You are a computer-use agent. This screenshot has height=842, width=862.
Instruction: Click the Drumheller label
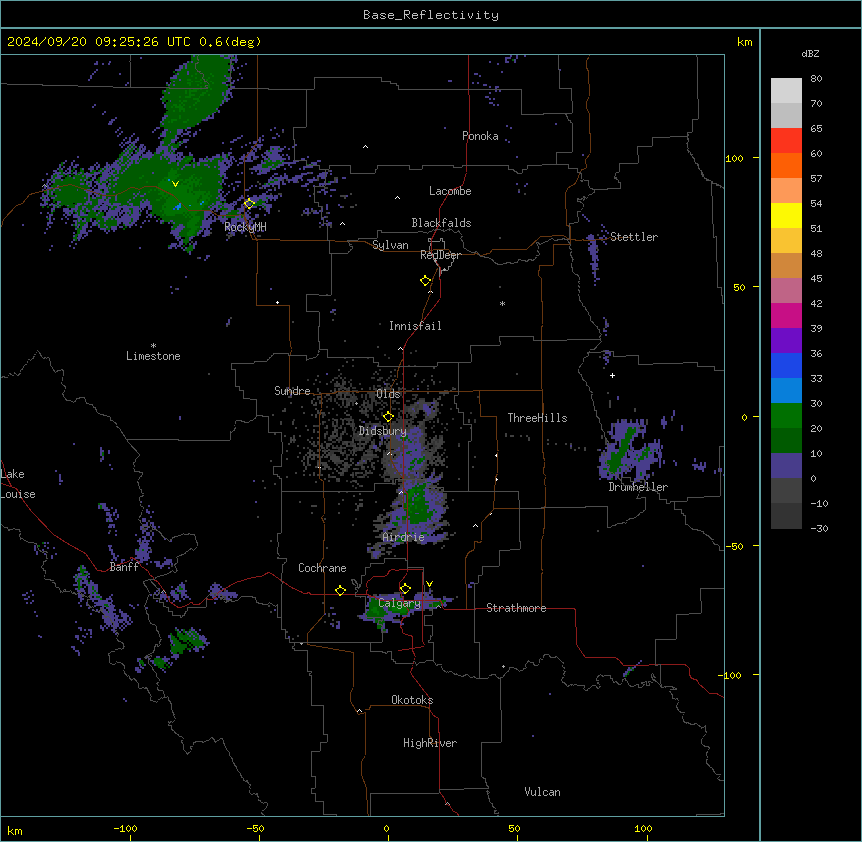638,487
